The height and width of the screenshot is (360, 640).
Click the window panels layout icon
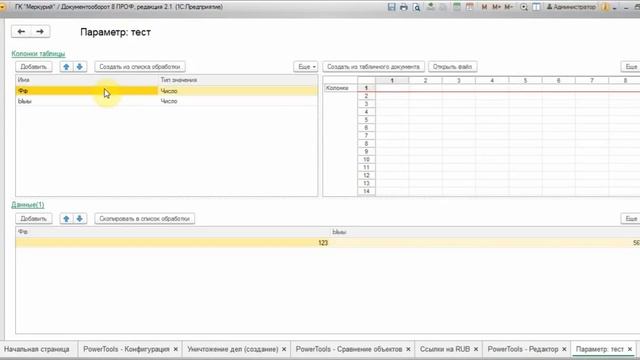pos(536,7)
